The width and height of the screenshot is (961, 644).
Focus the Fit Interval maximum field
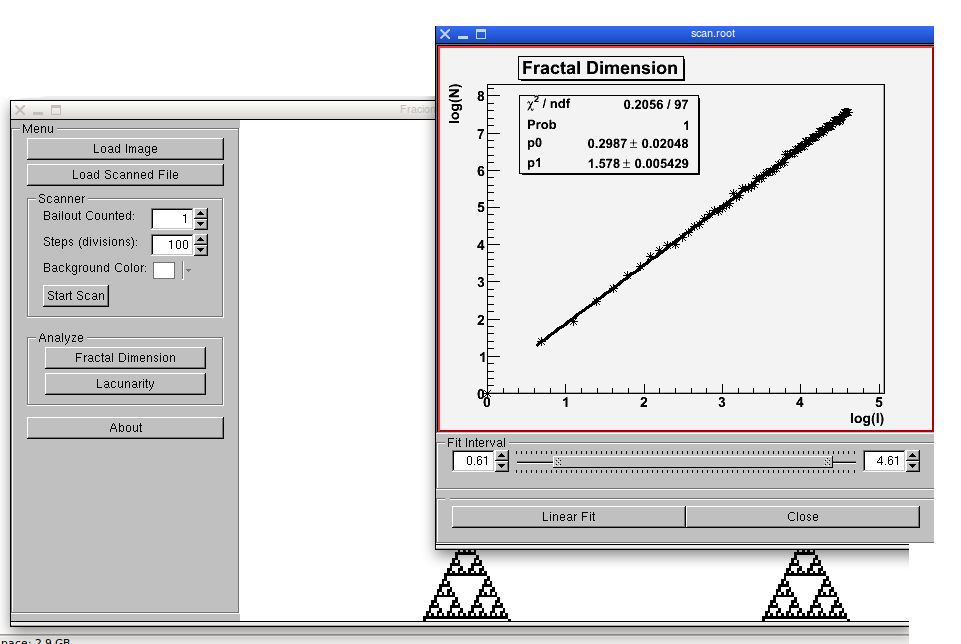[x=883, y=461]
